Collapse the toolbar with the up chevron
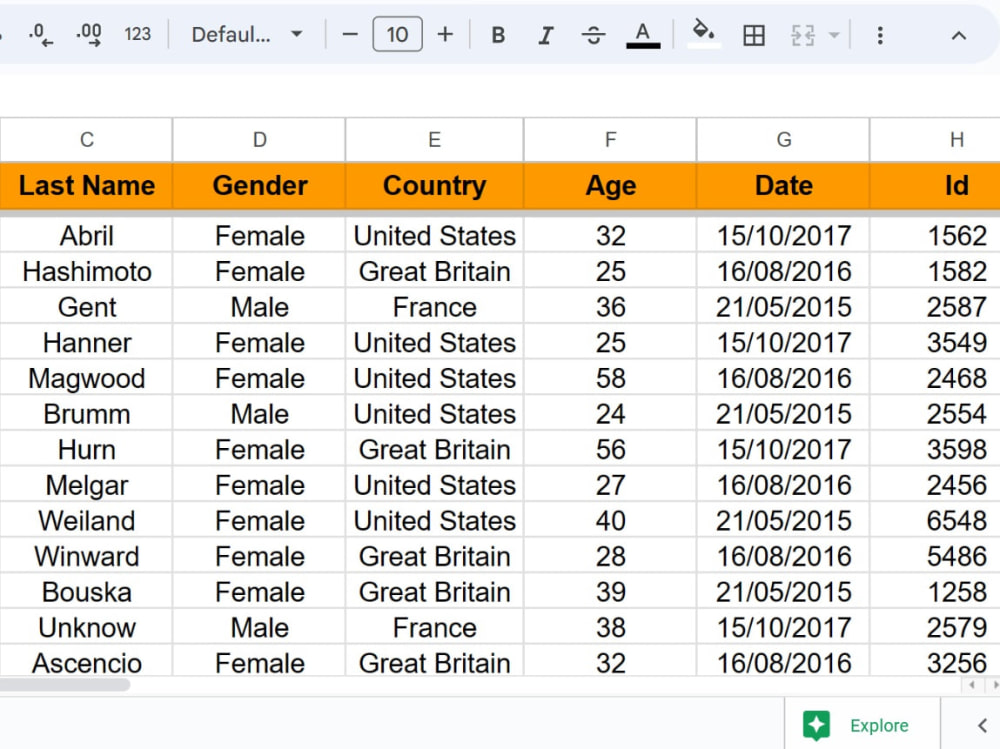Screen dimensions: 1000x749 (959, 36)
